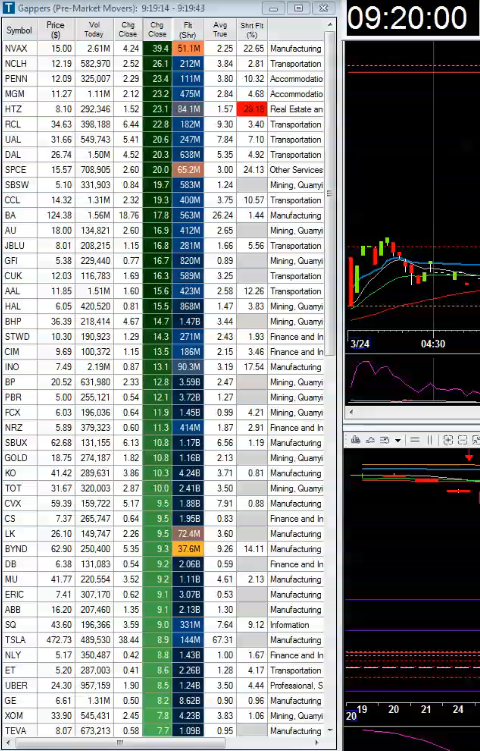Open the Gappers window's T application icon
This screenshot has height=751, width=480.
click(x=9, y=8)
